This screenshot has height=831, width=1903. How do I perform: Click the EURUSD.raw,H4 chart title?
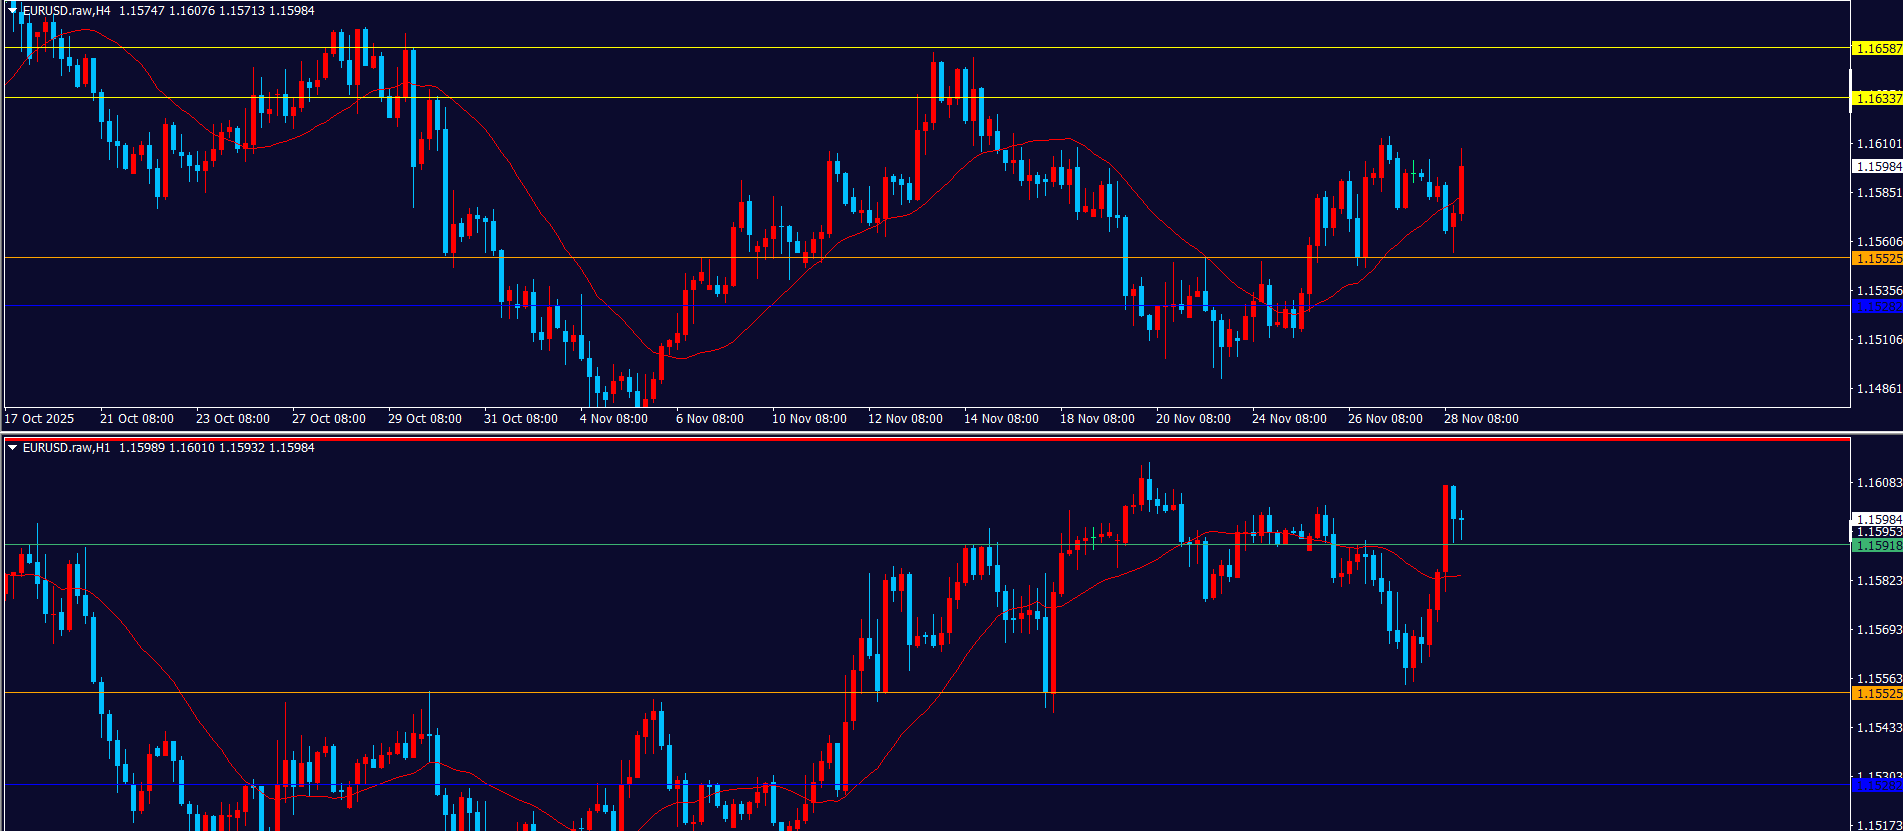point(66,11)
